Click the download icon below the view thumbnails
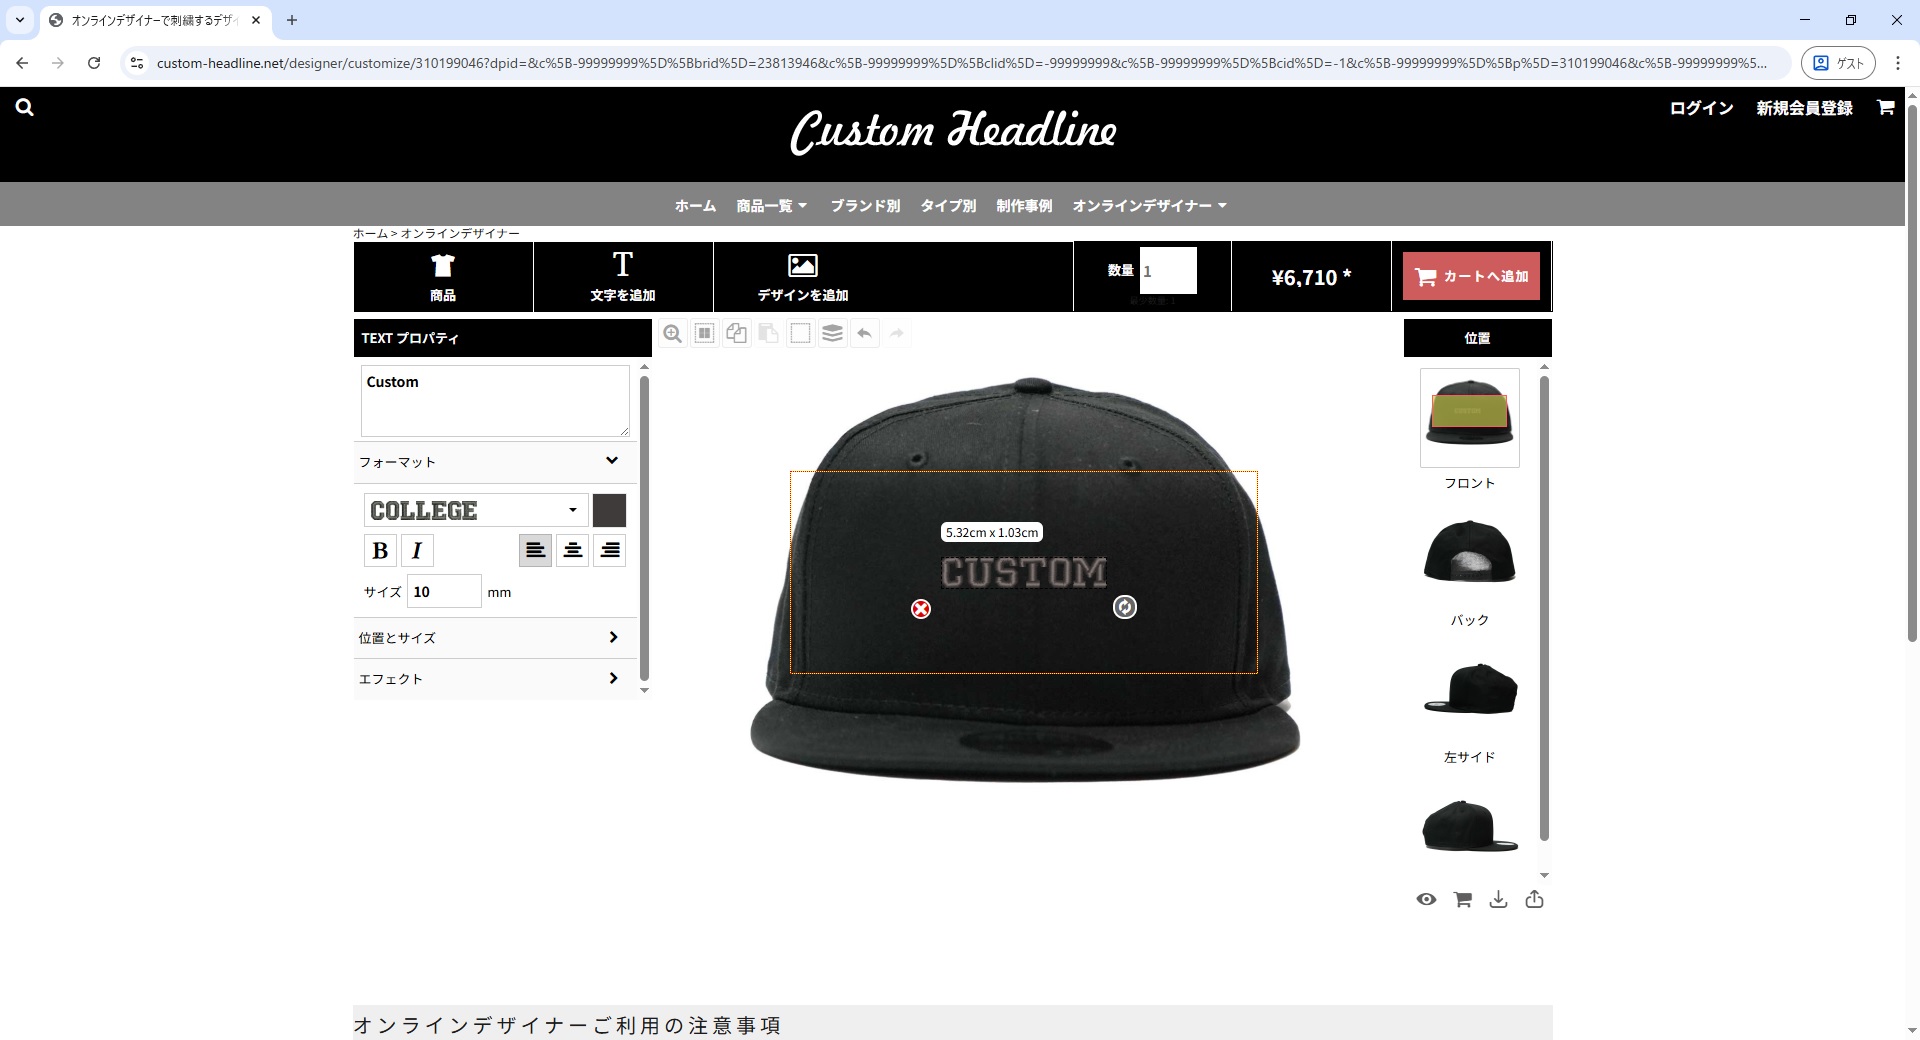The image size is (1920, 1040). pos(1498,900)
